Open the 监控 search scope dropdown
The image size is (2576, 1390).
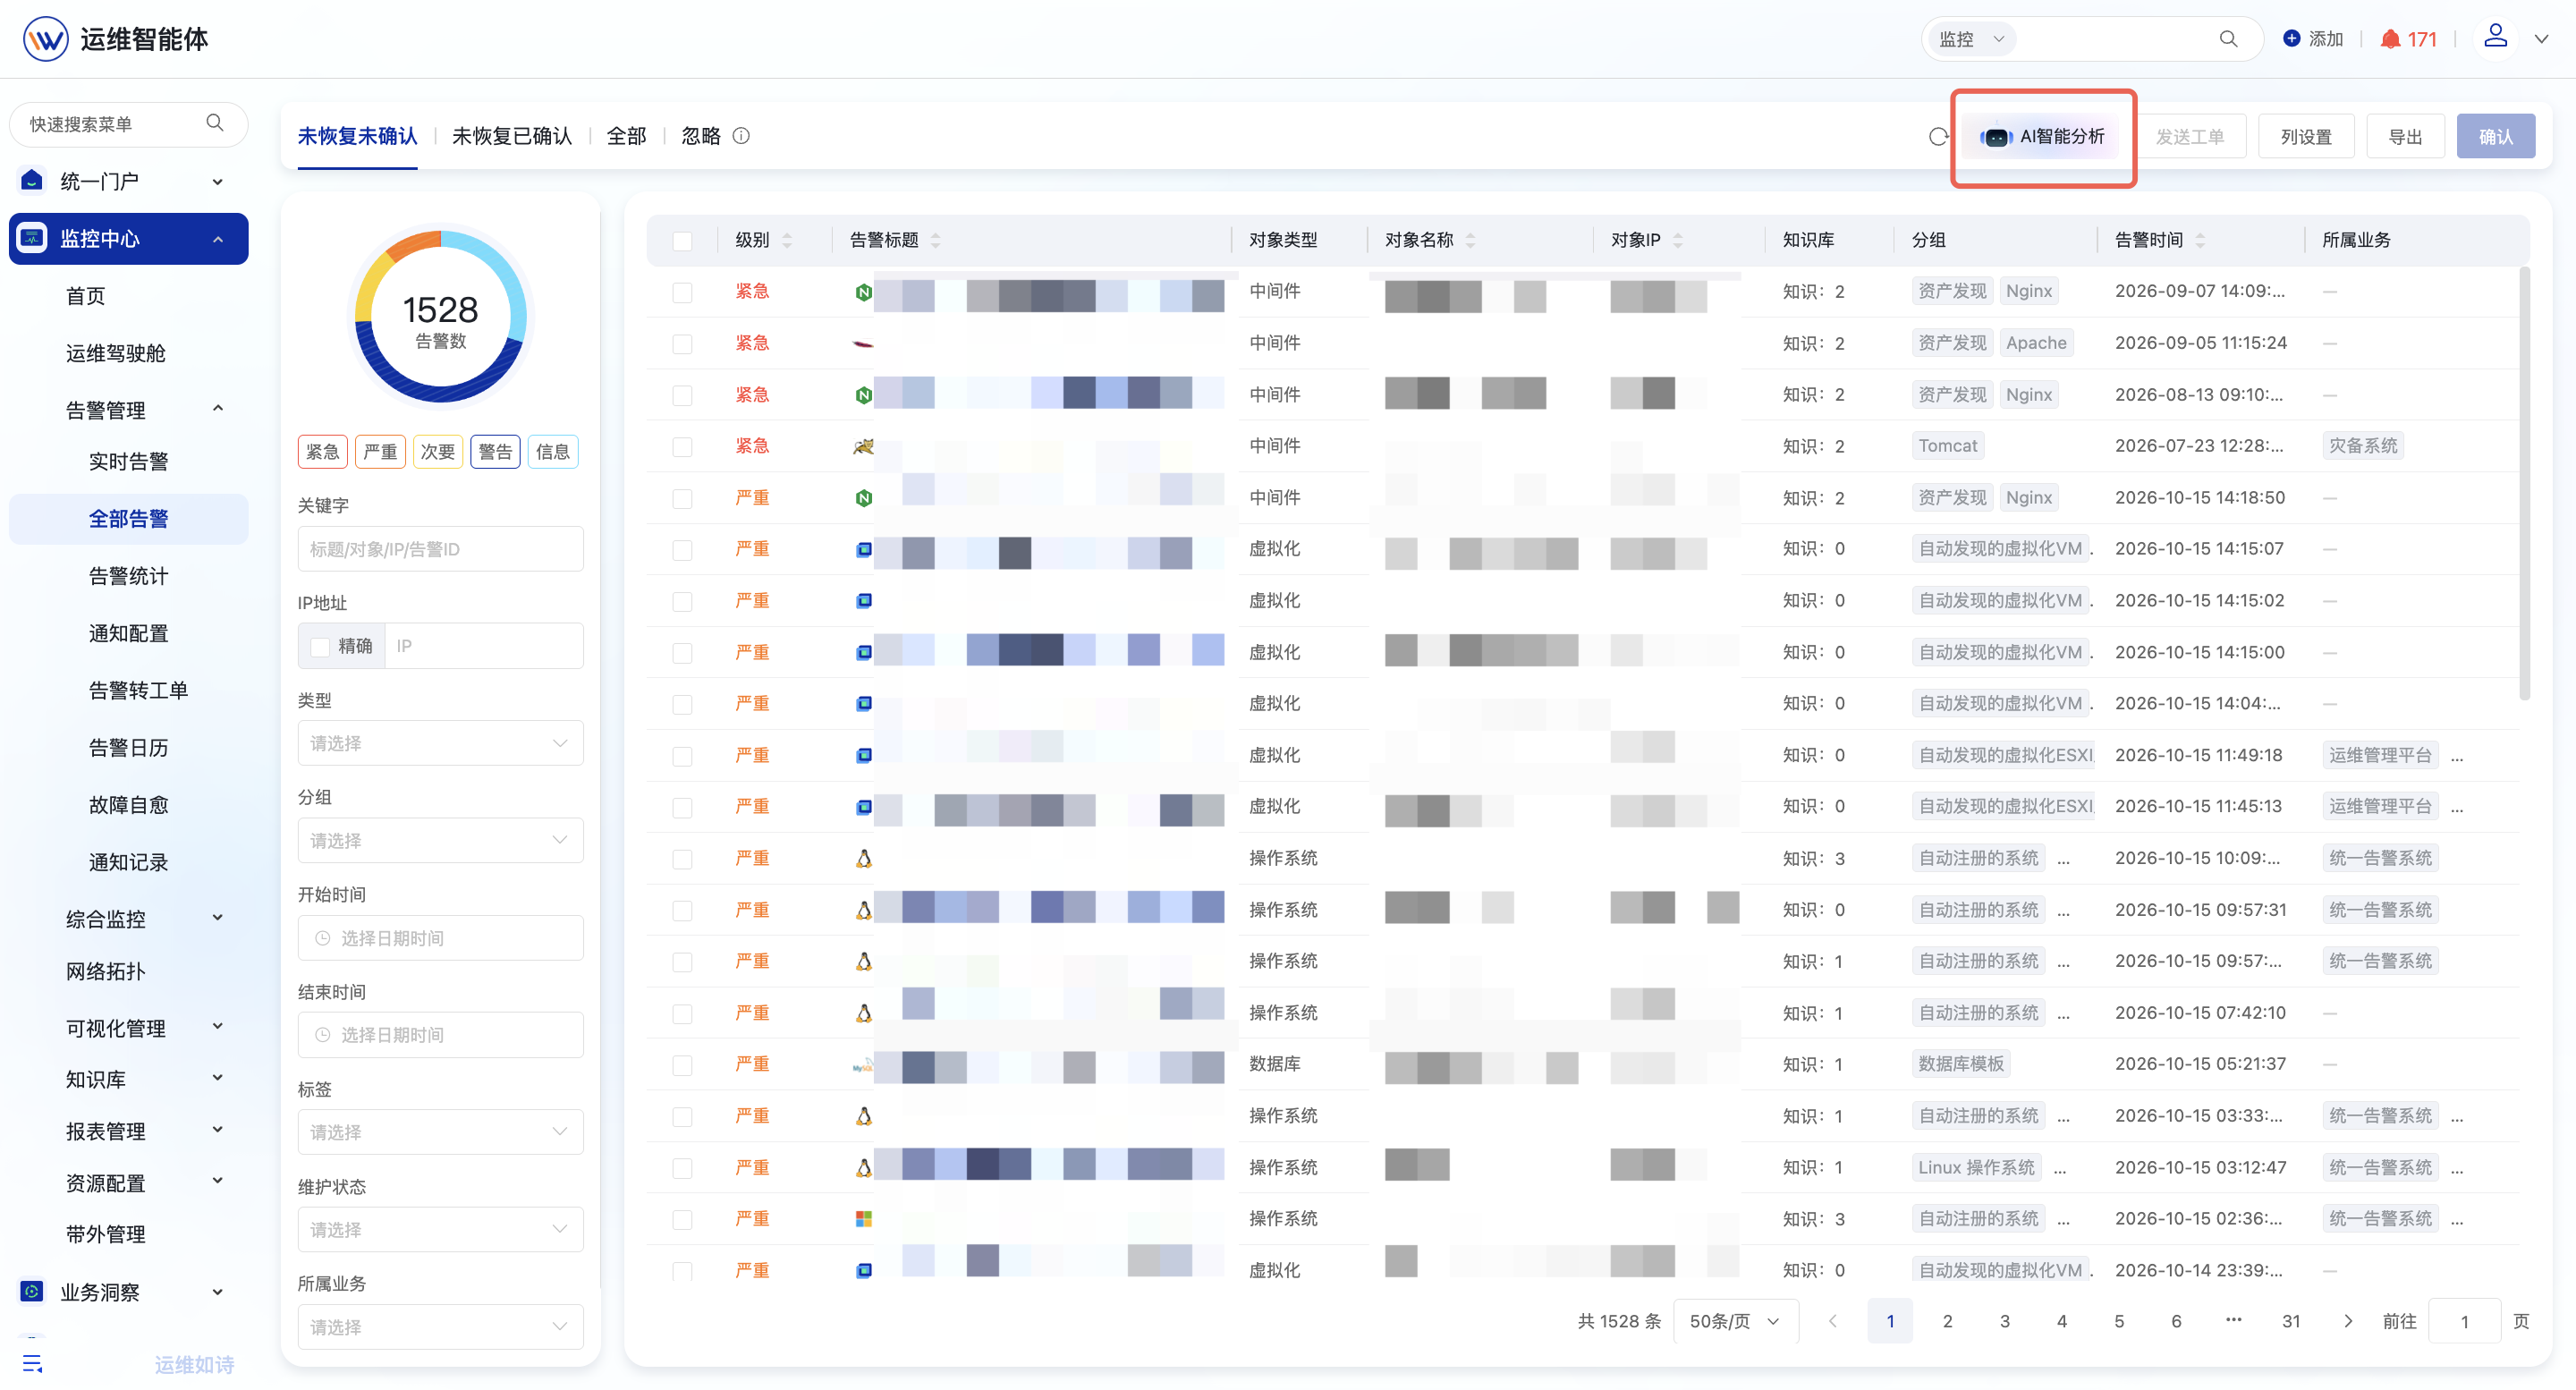pyautogui.click(x=1971, y=39)
